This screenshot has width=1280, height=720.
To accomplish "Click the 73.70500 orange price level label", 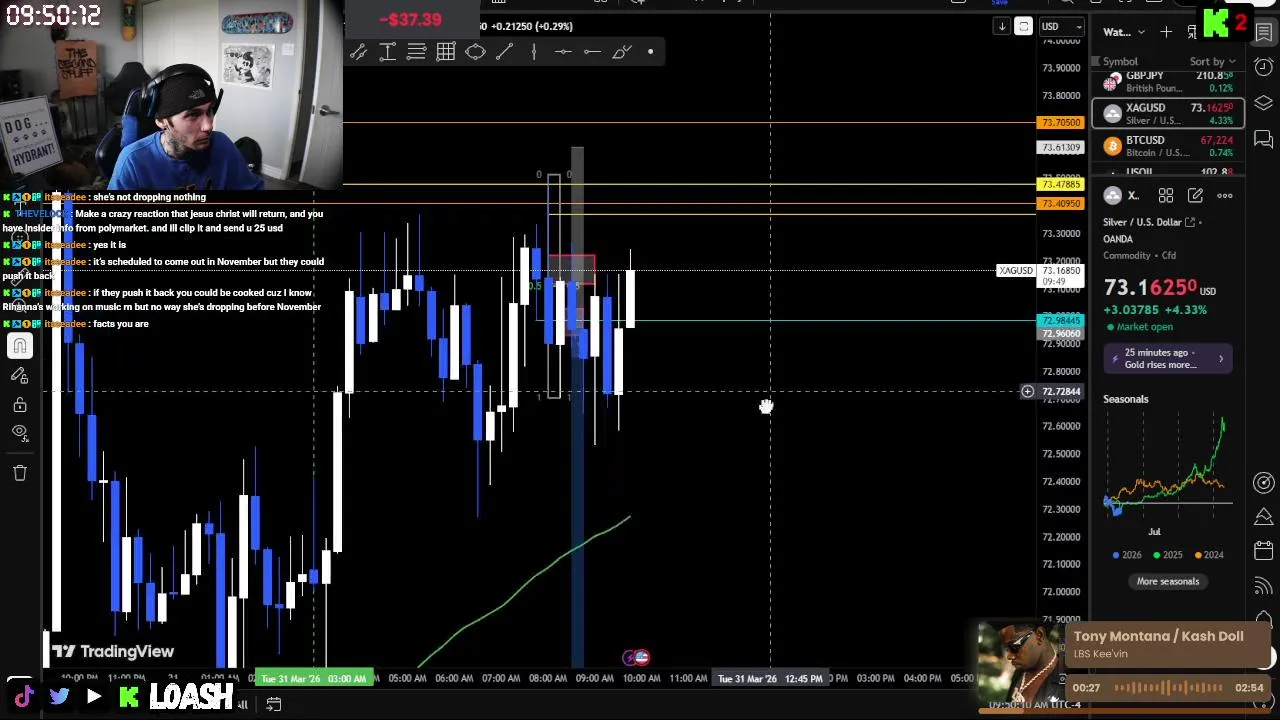I will click(x=1061, y=122).
